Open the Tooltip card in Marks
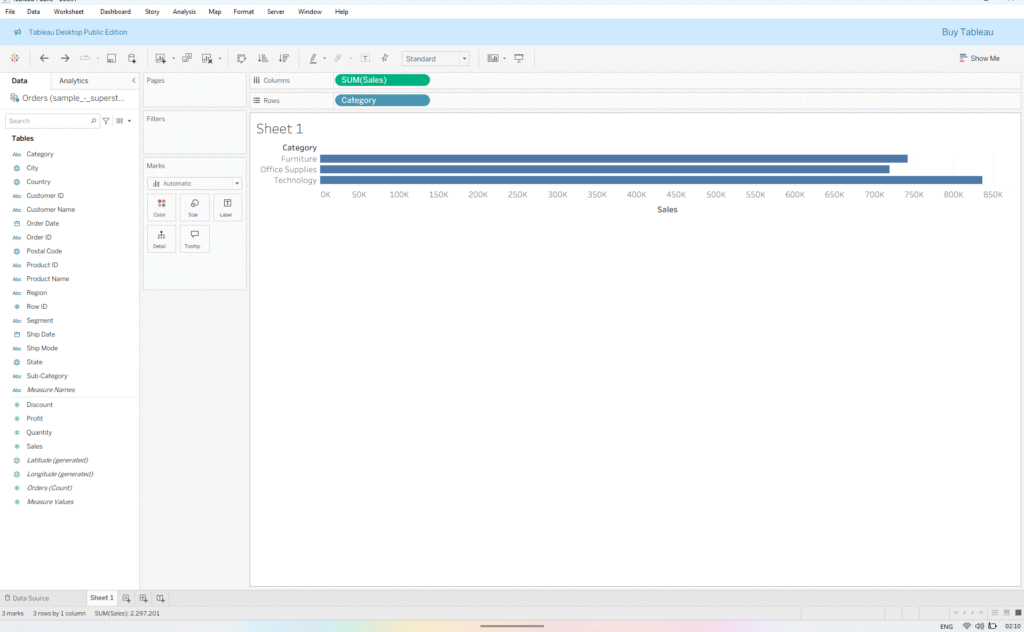The image size is (1024, 632). pos(194,238)
